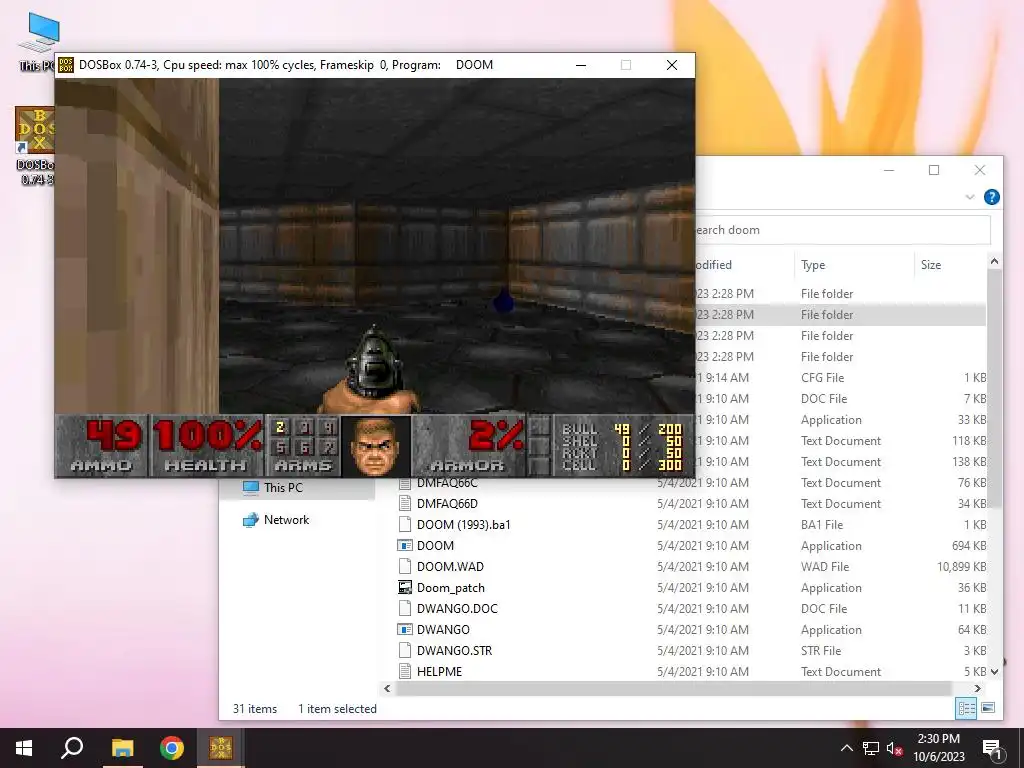The width and height of the screenshot is (1024, 768).
Task: Click the DMFAQ66D document icon
Action: tap(405, 504)
